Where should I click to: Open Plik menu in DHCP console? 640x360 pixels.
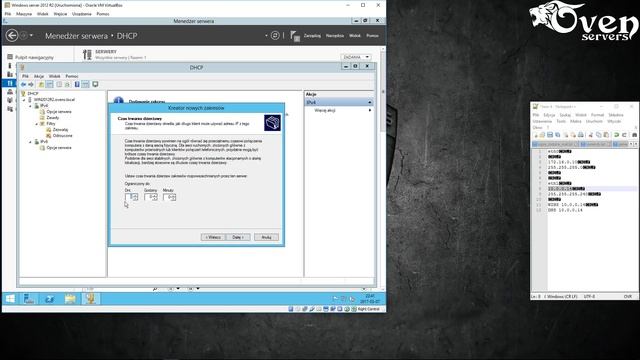pyautogui.click(x=25, y=76)
